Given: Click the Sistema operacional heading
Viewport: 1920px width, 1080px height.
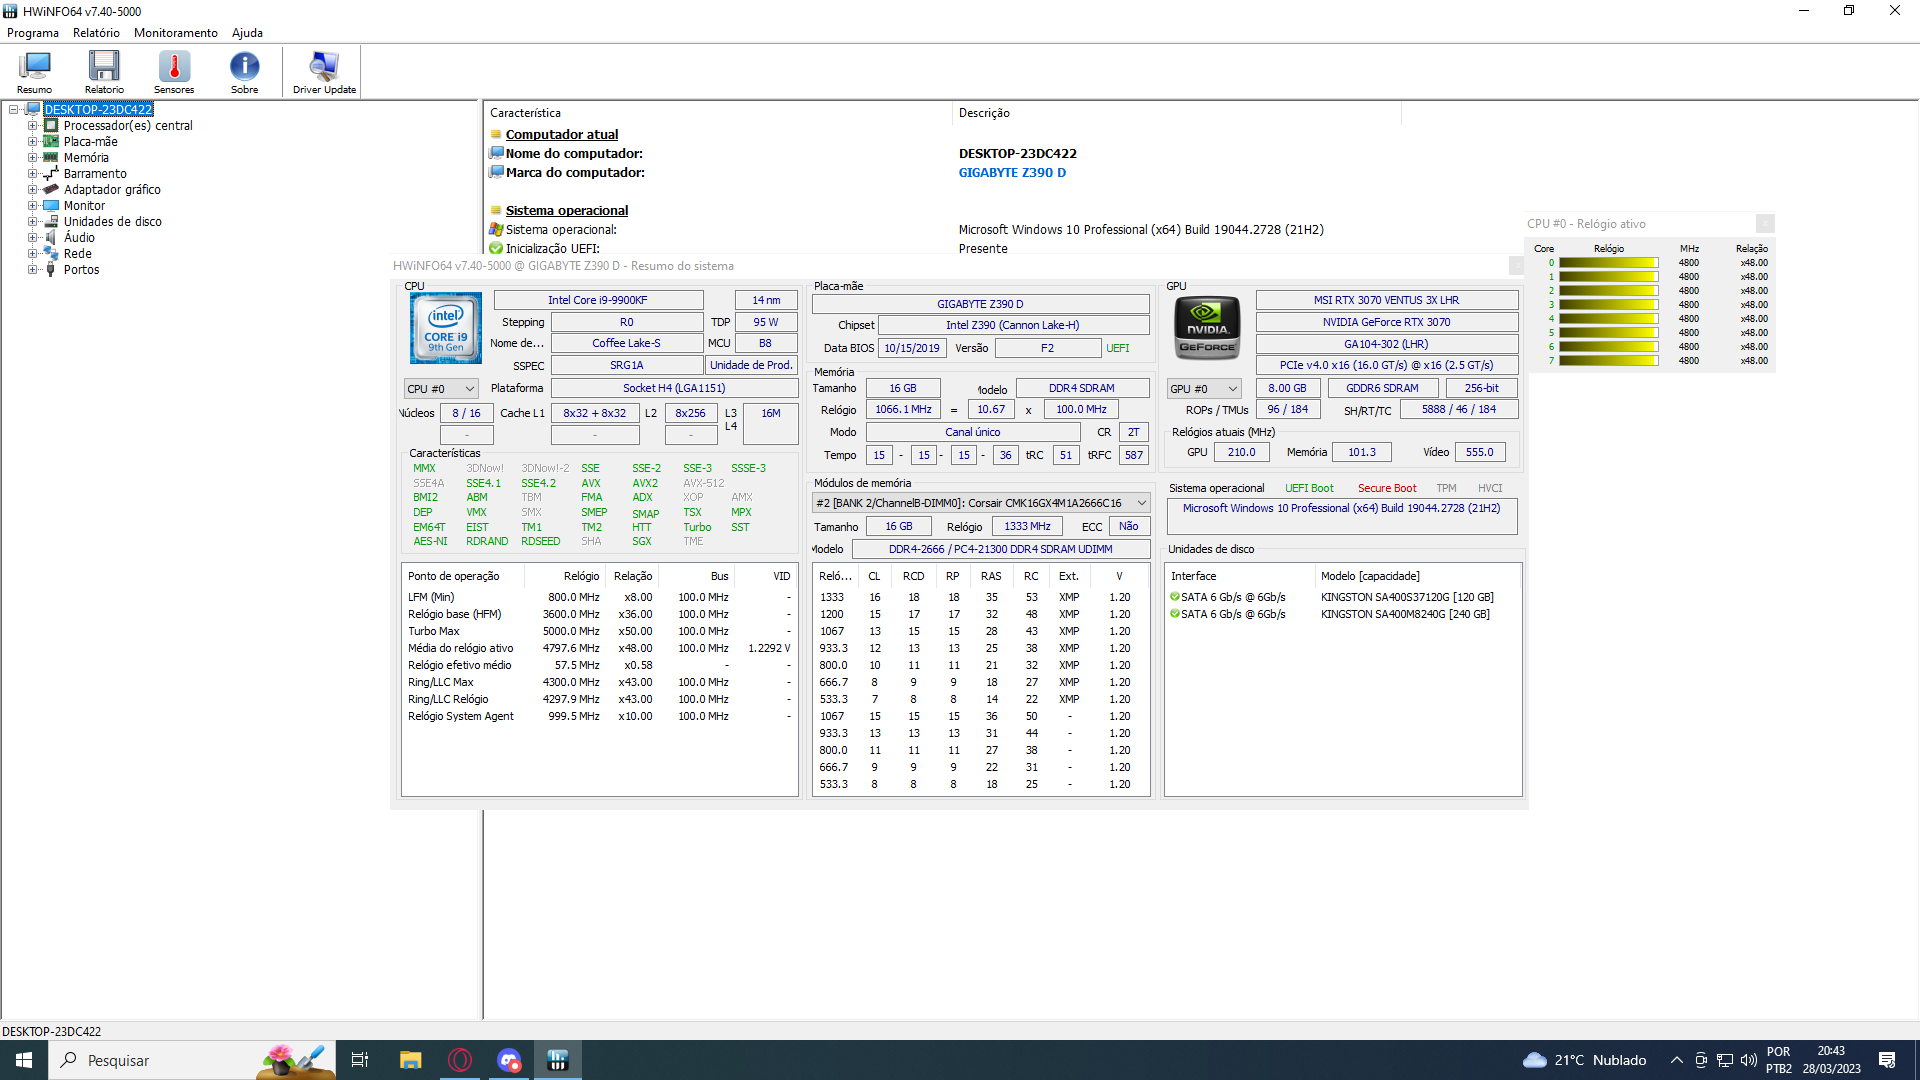Looking at the screenshot, I should pos(567,211).
